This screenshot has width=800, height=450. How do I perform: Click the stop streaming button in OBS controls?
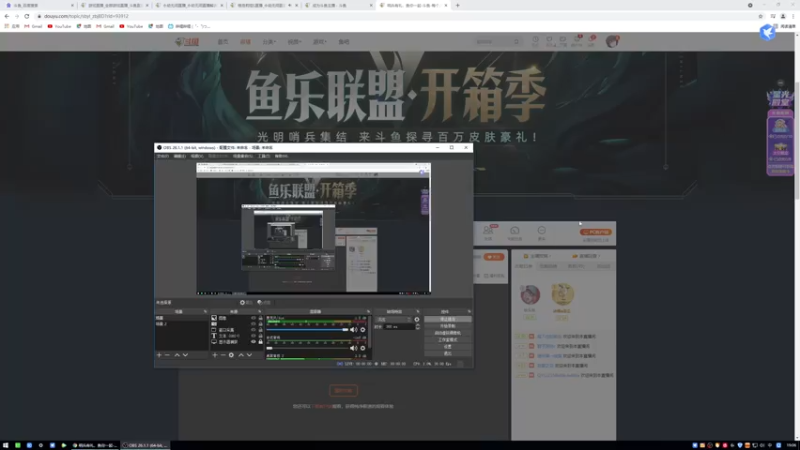point(447,319)
